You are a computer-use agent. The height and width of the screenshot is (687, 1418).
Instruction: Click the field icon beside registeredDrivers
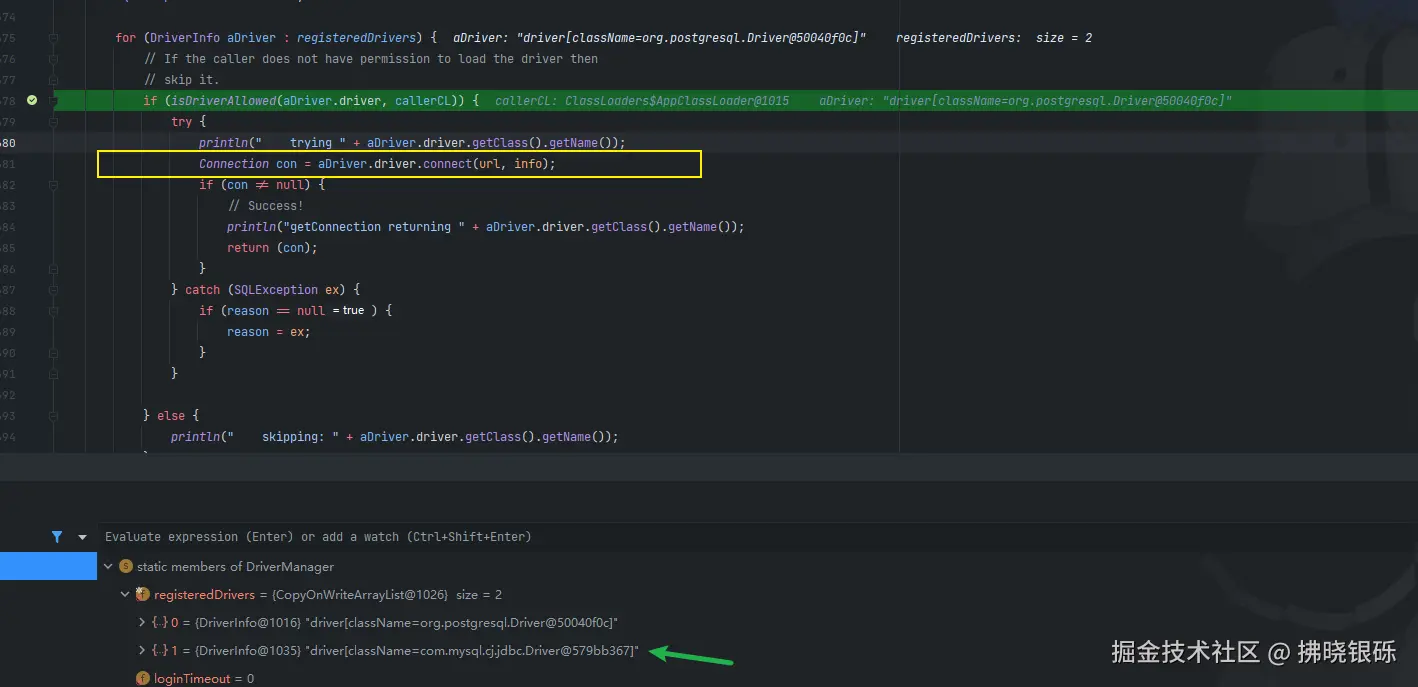pyautogui.click(x=143, y=594)
